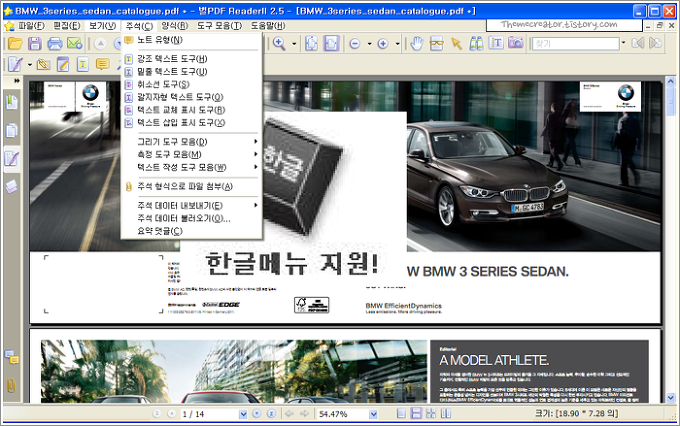Select the Hand pan tool

click(x=417, y=43)
